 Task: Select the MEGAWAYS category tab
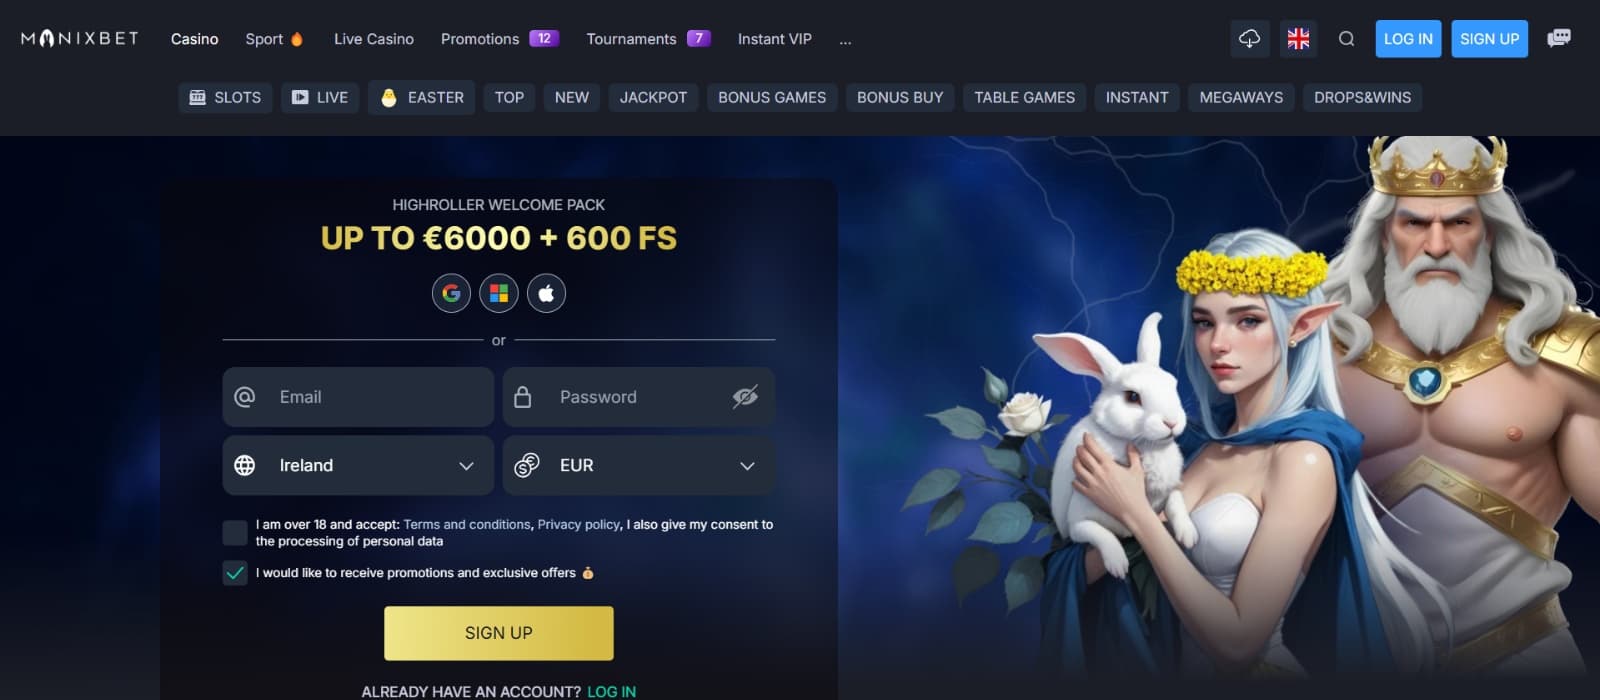pos(1241,97)
